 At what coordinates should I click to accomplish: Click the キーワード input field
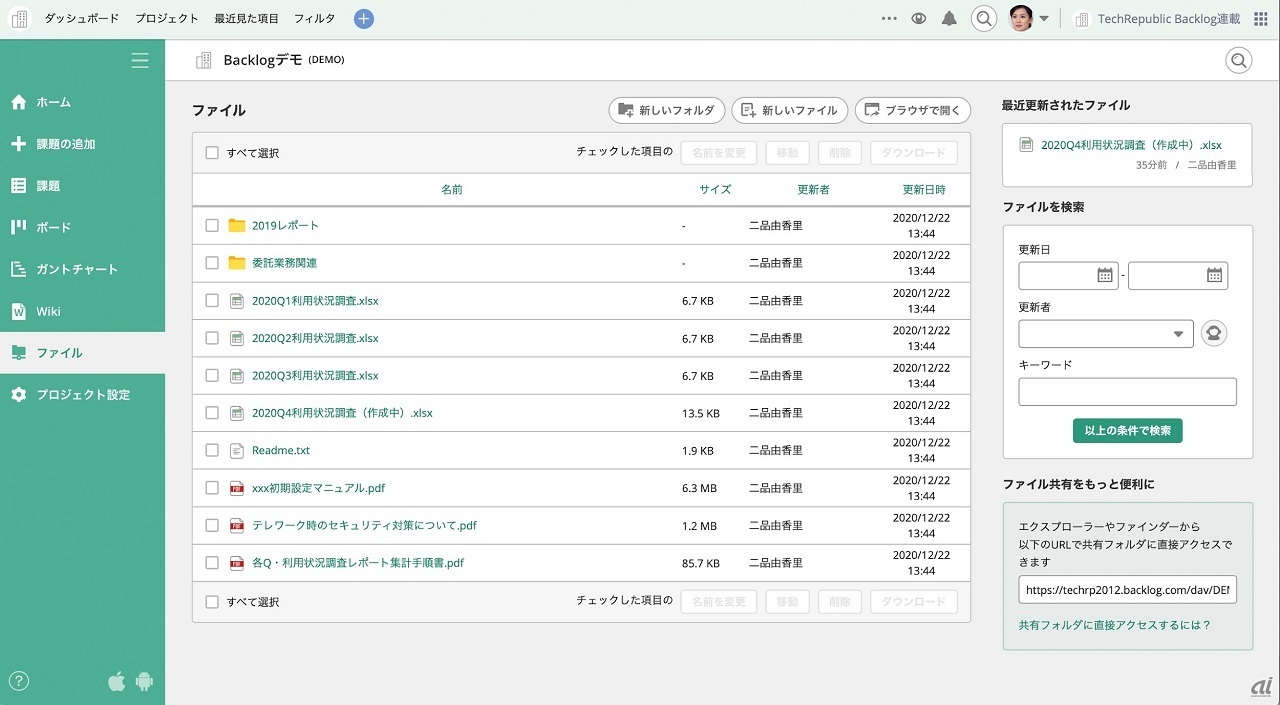click(x=1127, y=392)
